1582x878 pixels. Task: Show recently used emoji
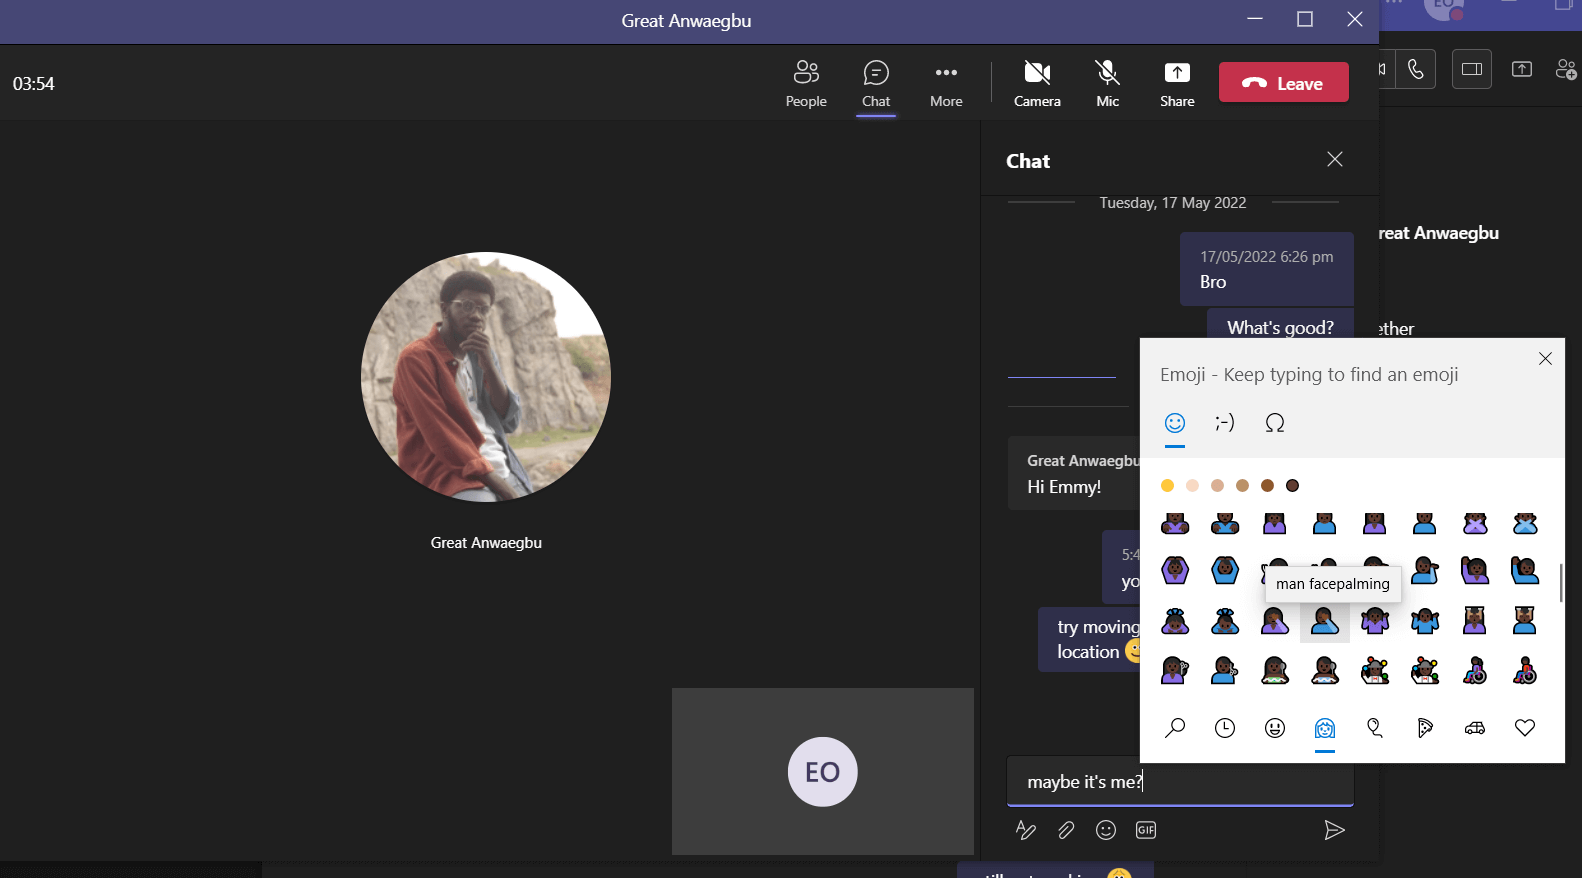[1225, 728]
